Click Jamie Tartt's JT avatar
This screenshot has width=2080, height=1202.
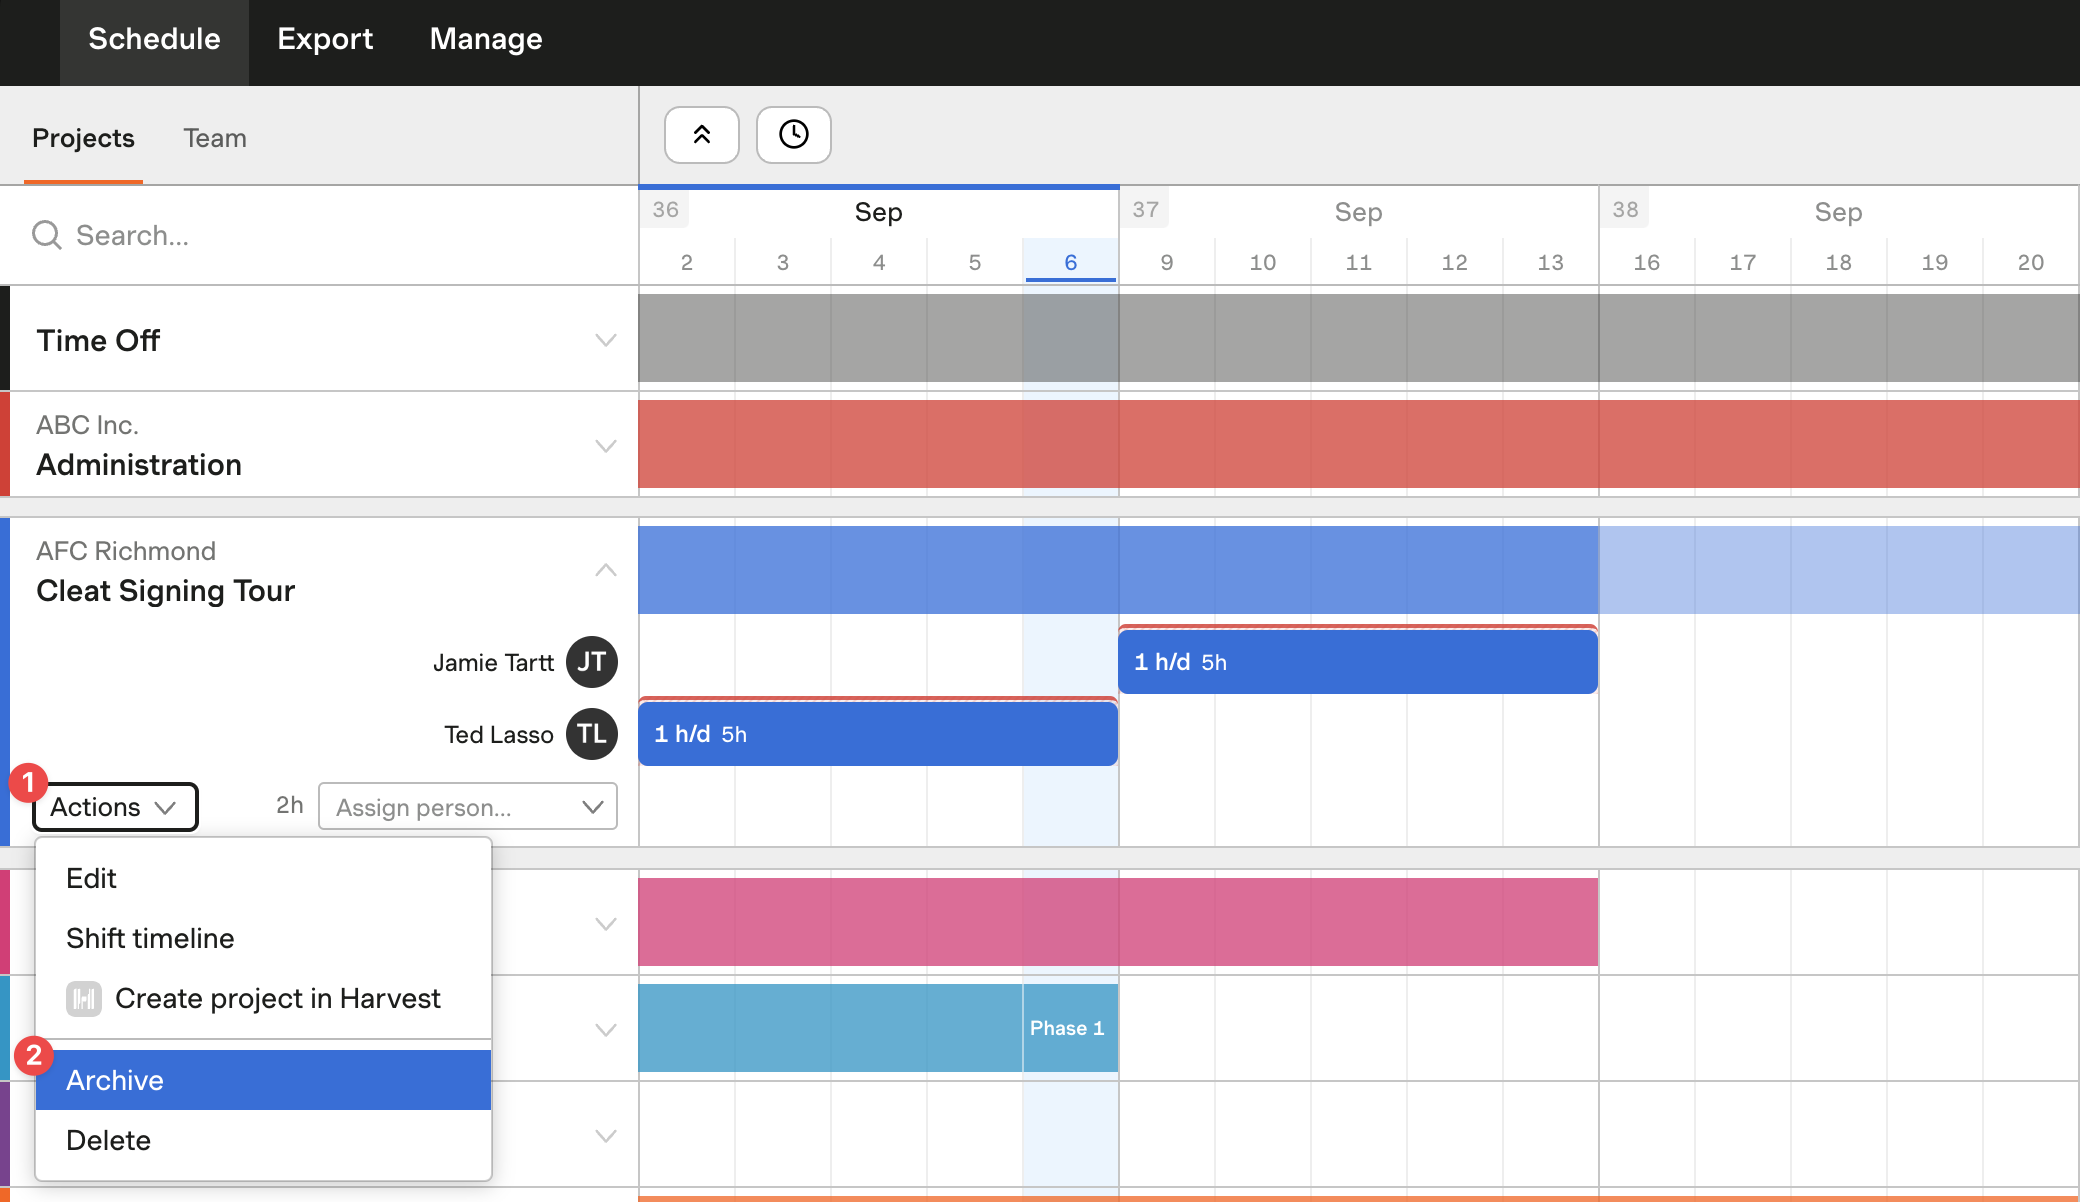[x=592, y=662]
